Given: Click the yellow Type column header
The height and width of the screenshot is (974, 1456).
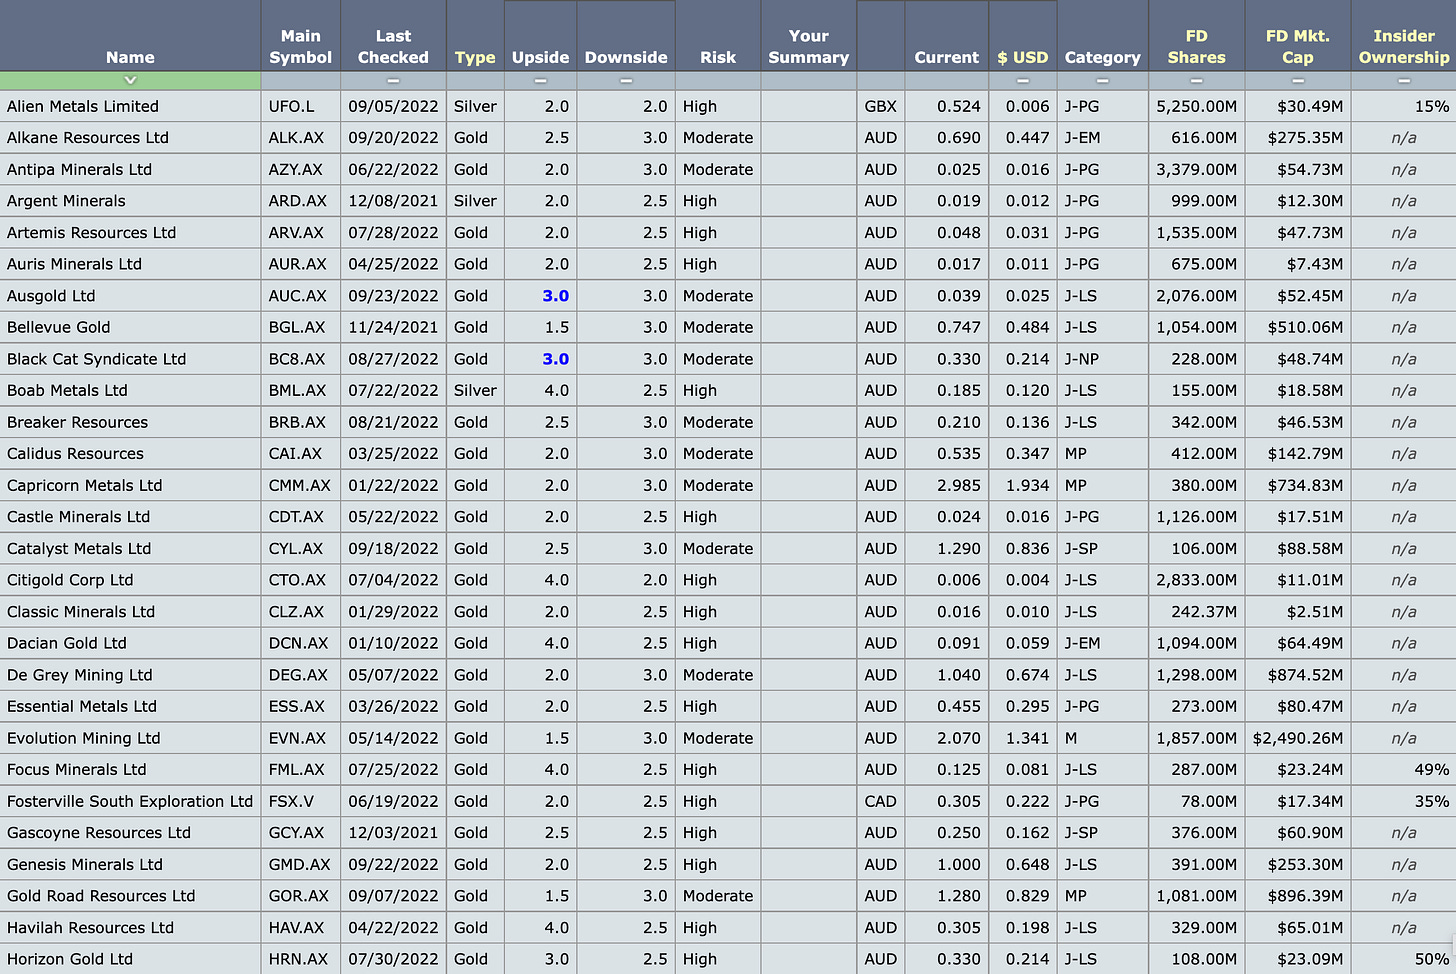Looking at the screenshot, I should coord(475,57).
